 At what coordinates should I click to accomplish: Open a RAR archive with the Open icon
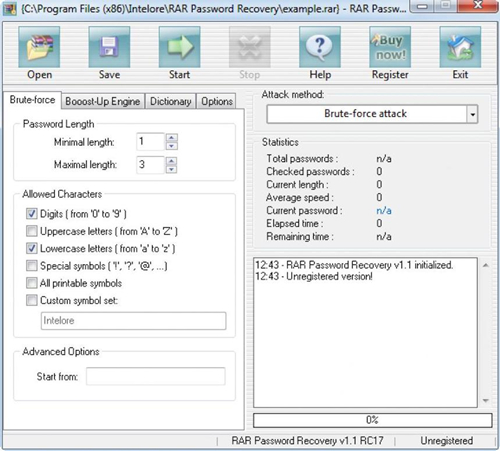coord(39,47)
